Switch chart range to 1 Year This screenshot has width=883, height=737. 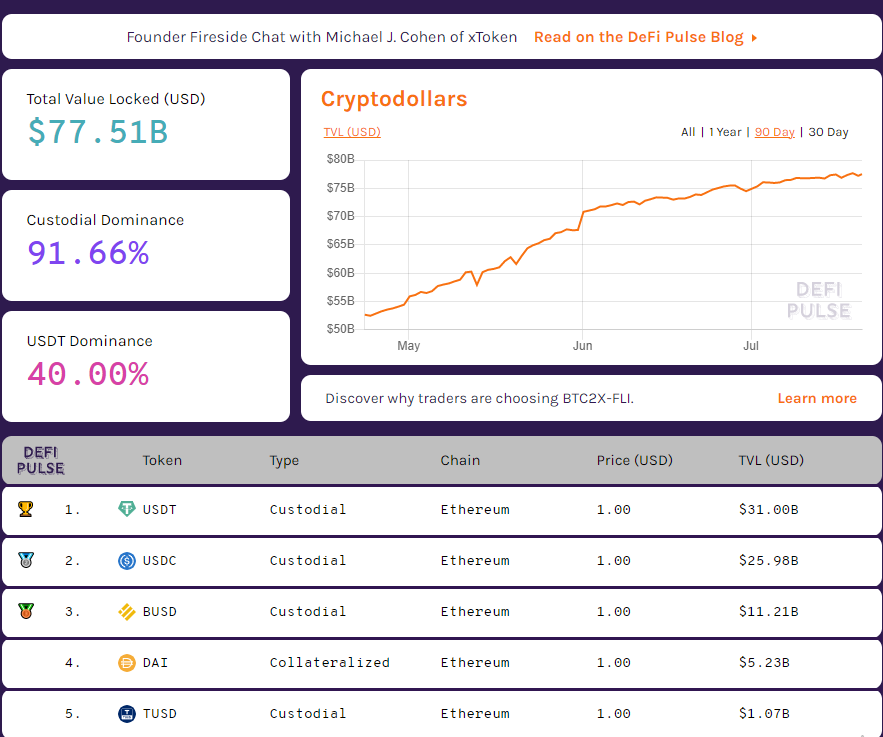[x=725, y=132]
